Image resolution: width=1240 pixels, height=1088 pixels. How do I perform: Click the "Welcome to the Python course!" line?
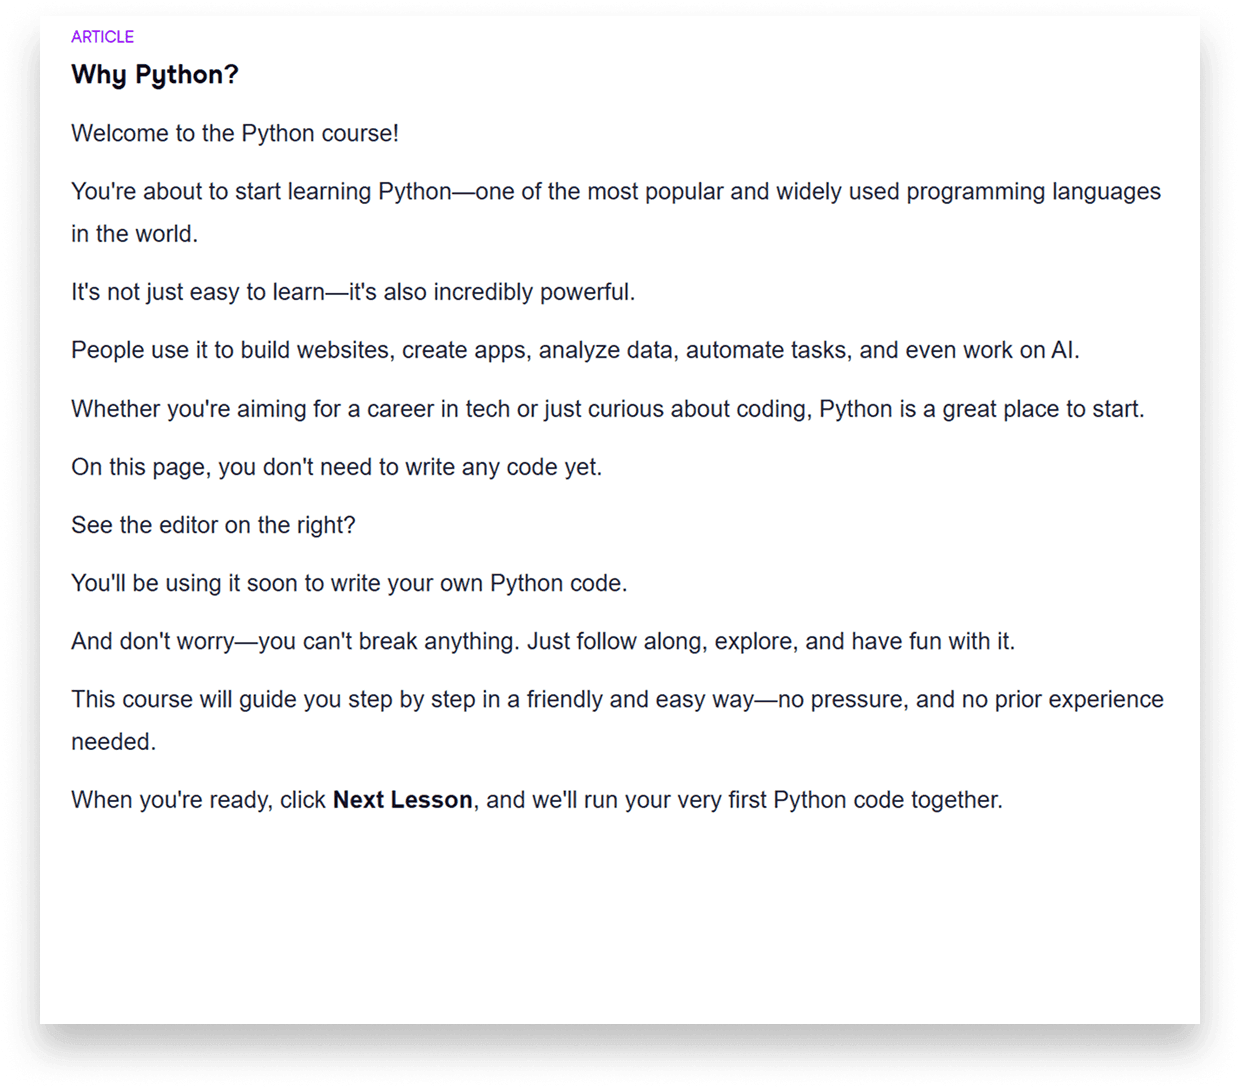click(235, 134)
